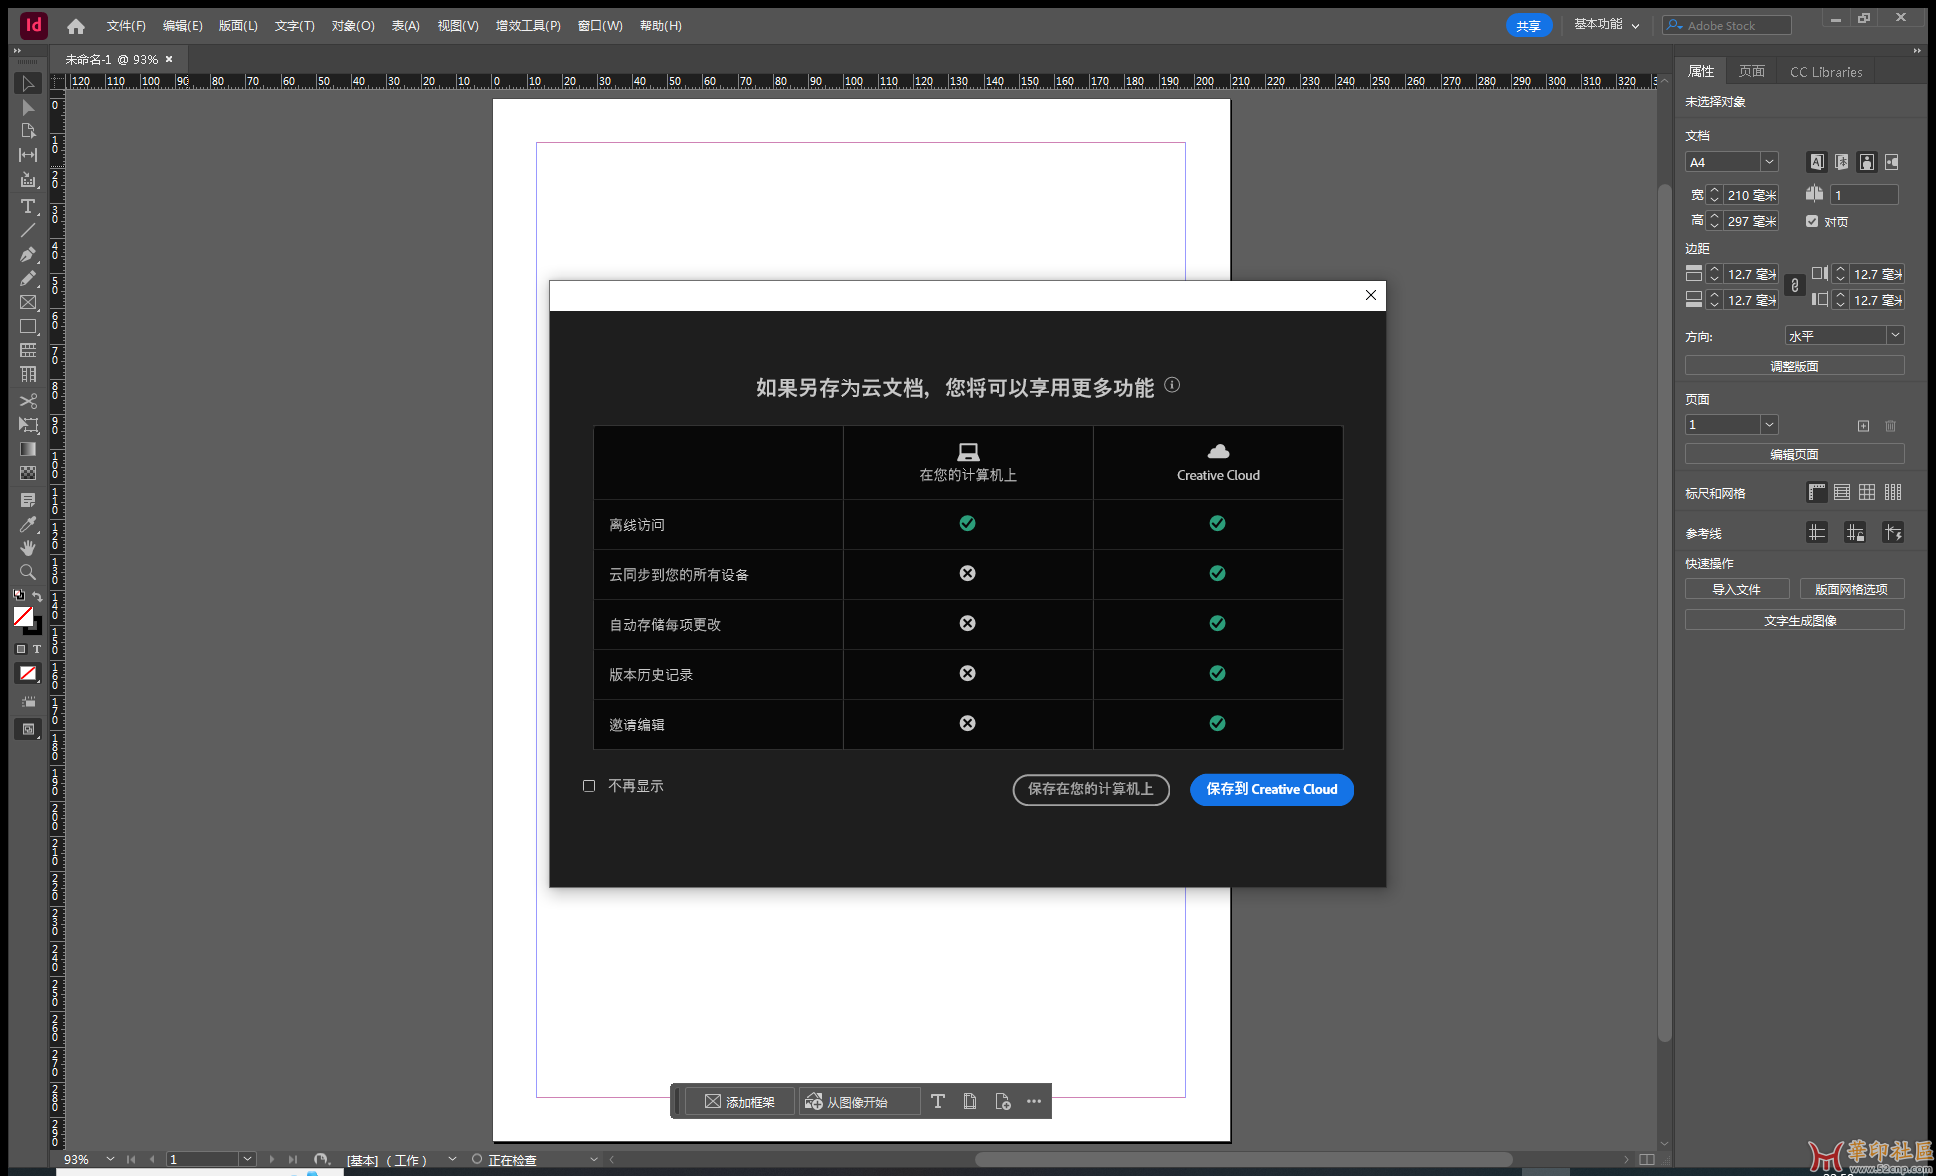Select the Scissors tool
Viewport: 1936px width, 1176px height.
click(x=28, y=401)
